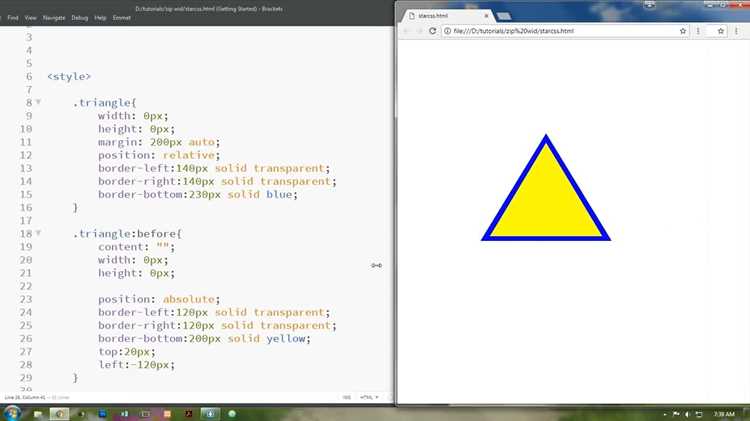Open the HTML language mode dropdown
Viewport: 750px width, 421px height.
tap(369, 397)
